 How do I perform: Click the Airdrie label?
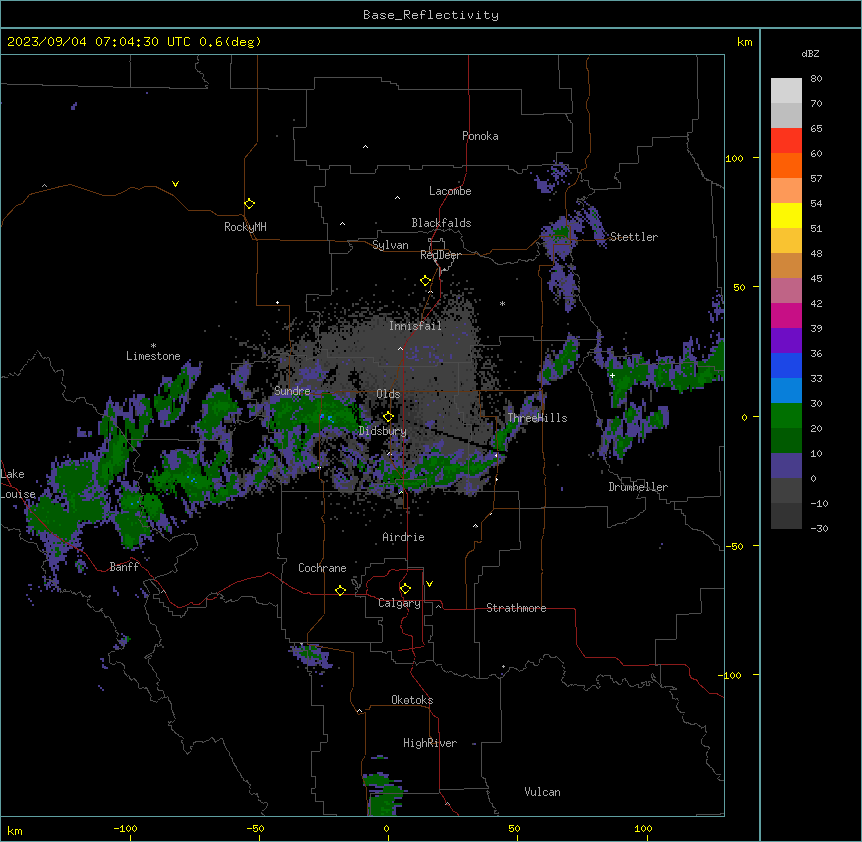(x=403, y=537)
